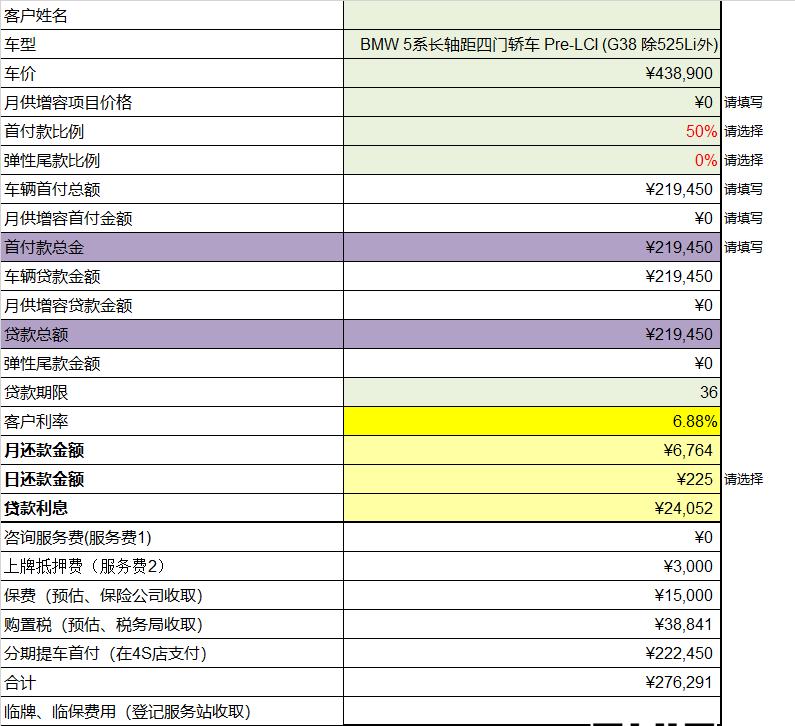The width and height of the screenshot is (795, 726).
Task: Select the 车辆贷款金额 label cell
Action: (x=172, y=276)
